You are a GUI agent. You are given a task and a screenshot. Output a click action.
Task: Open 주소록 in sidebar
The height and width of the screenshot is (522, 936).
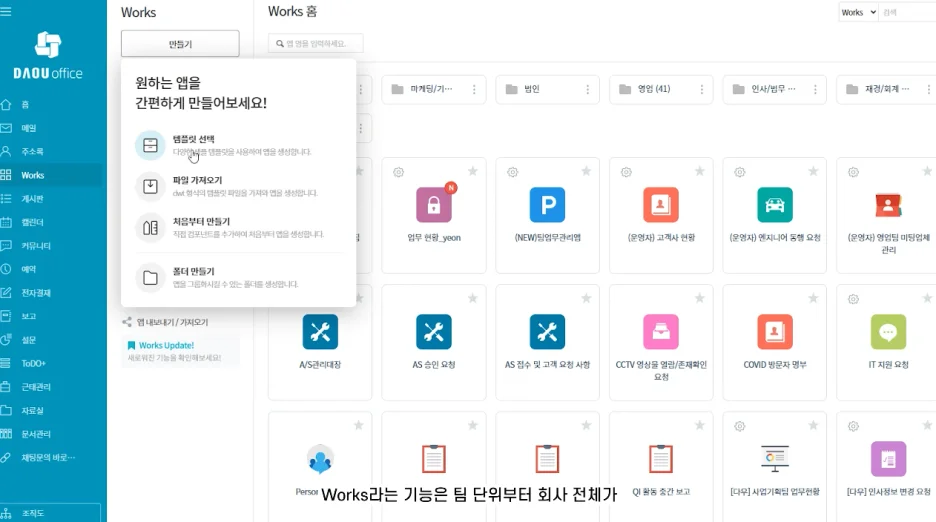[x=32, y=152]
